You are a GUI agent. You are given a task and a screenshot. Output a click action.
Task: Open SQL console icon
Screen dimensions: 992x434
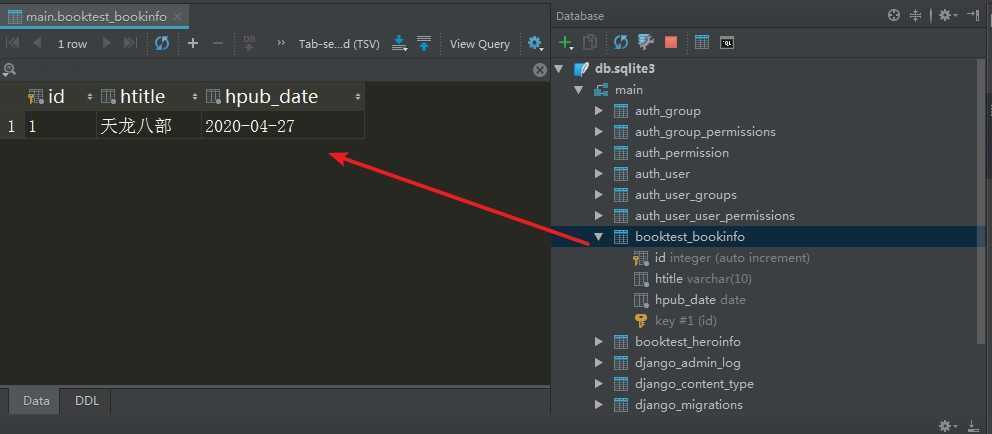(x=727, y=42)
